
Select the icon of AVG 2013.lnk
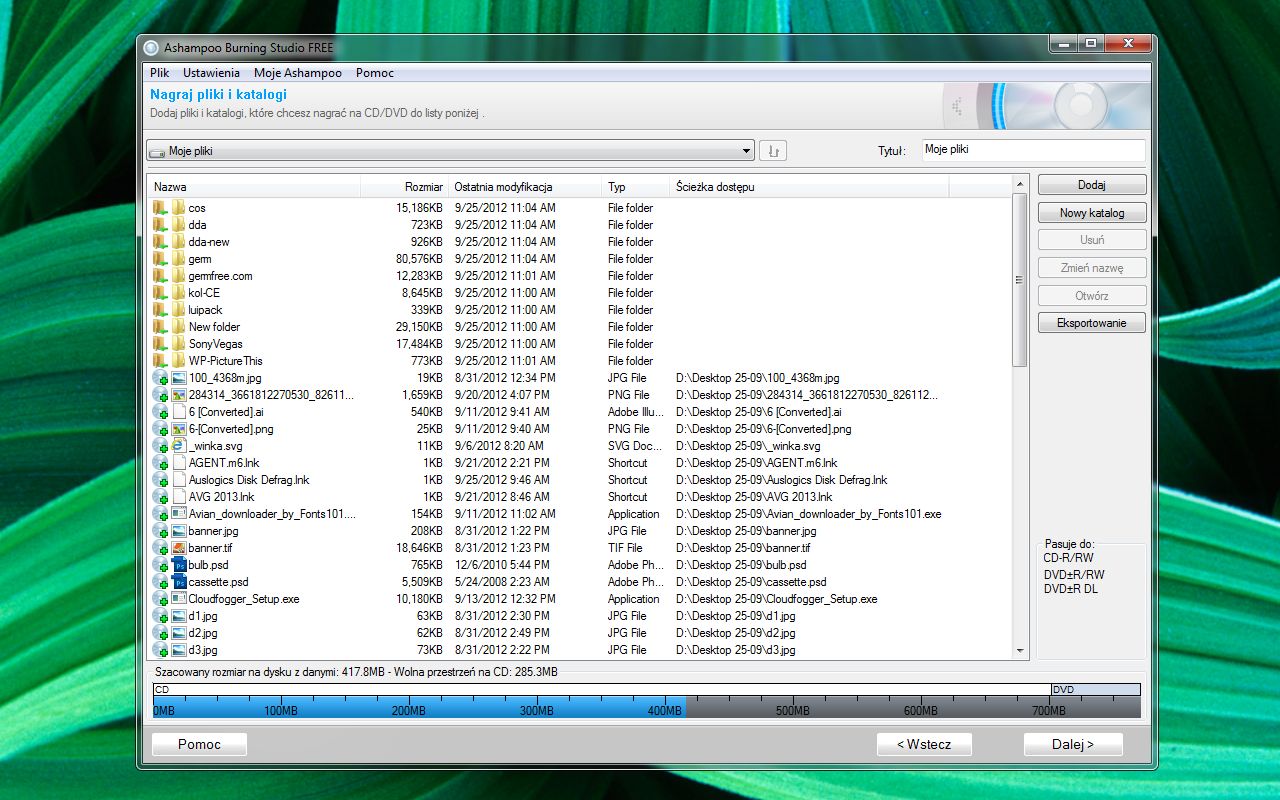pyautogui.click(x=179, y=497)
